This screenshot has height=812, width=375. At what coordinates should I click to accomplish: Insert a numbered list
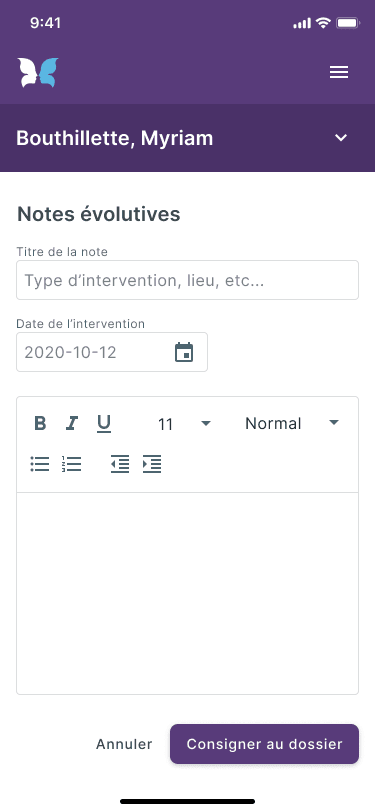(71, 464)
